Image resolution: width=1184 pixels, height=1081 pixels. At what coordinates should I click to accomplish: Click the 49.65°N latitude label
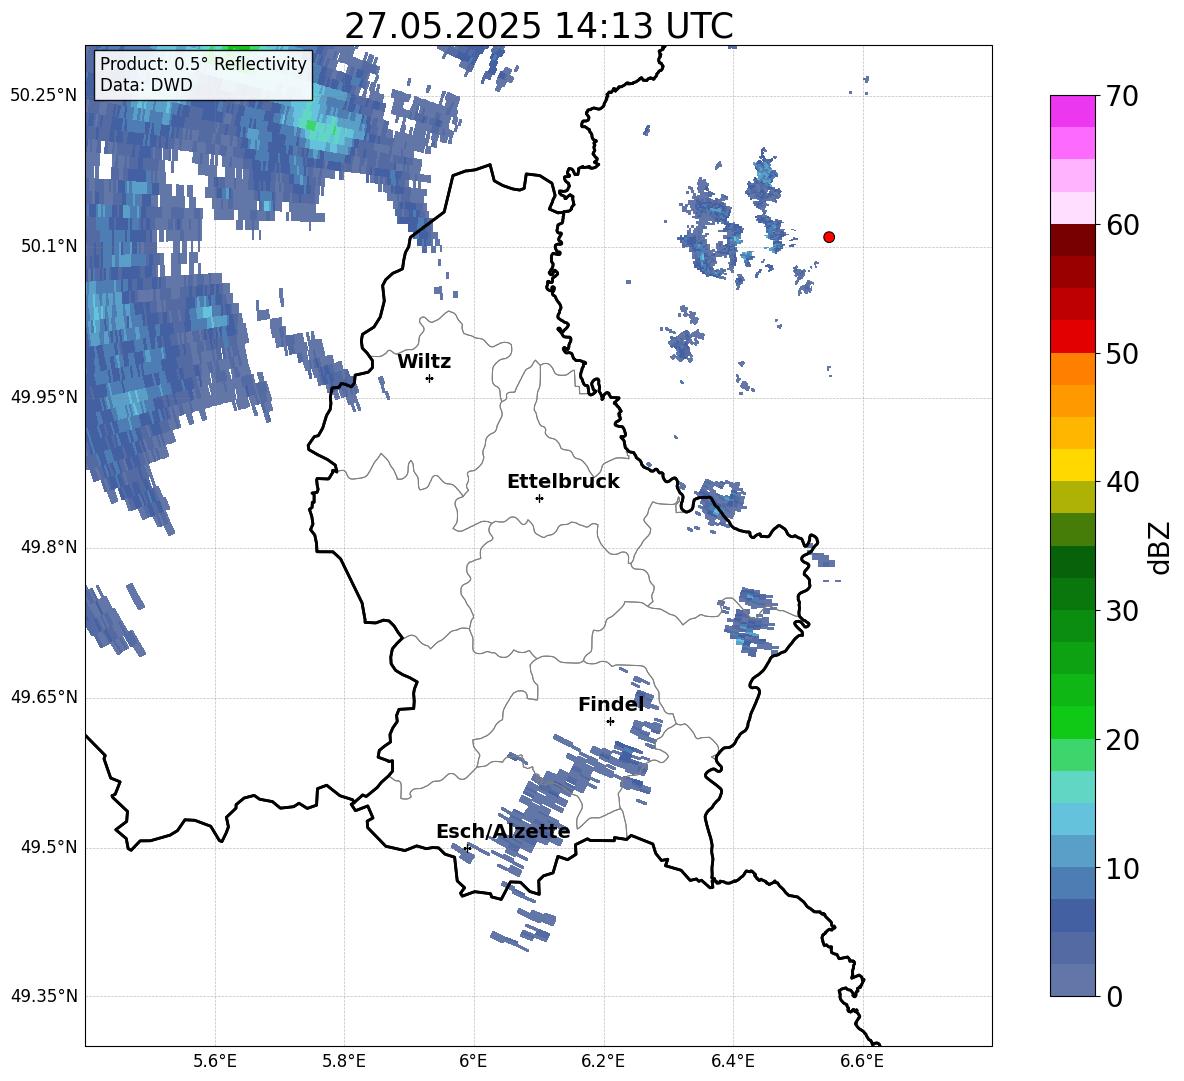44,697
